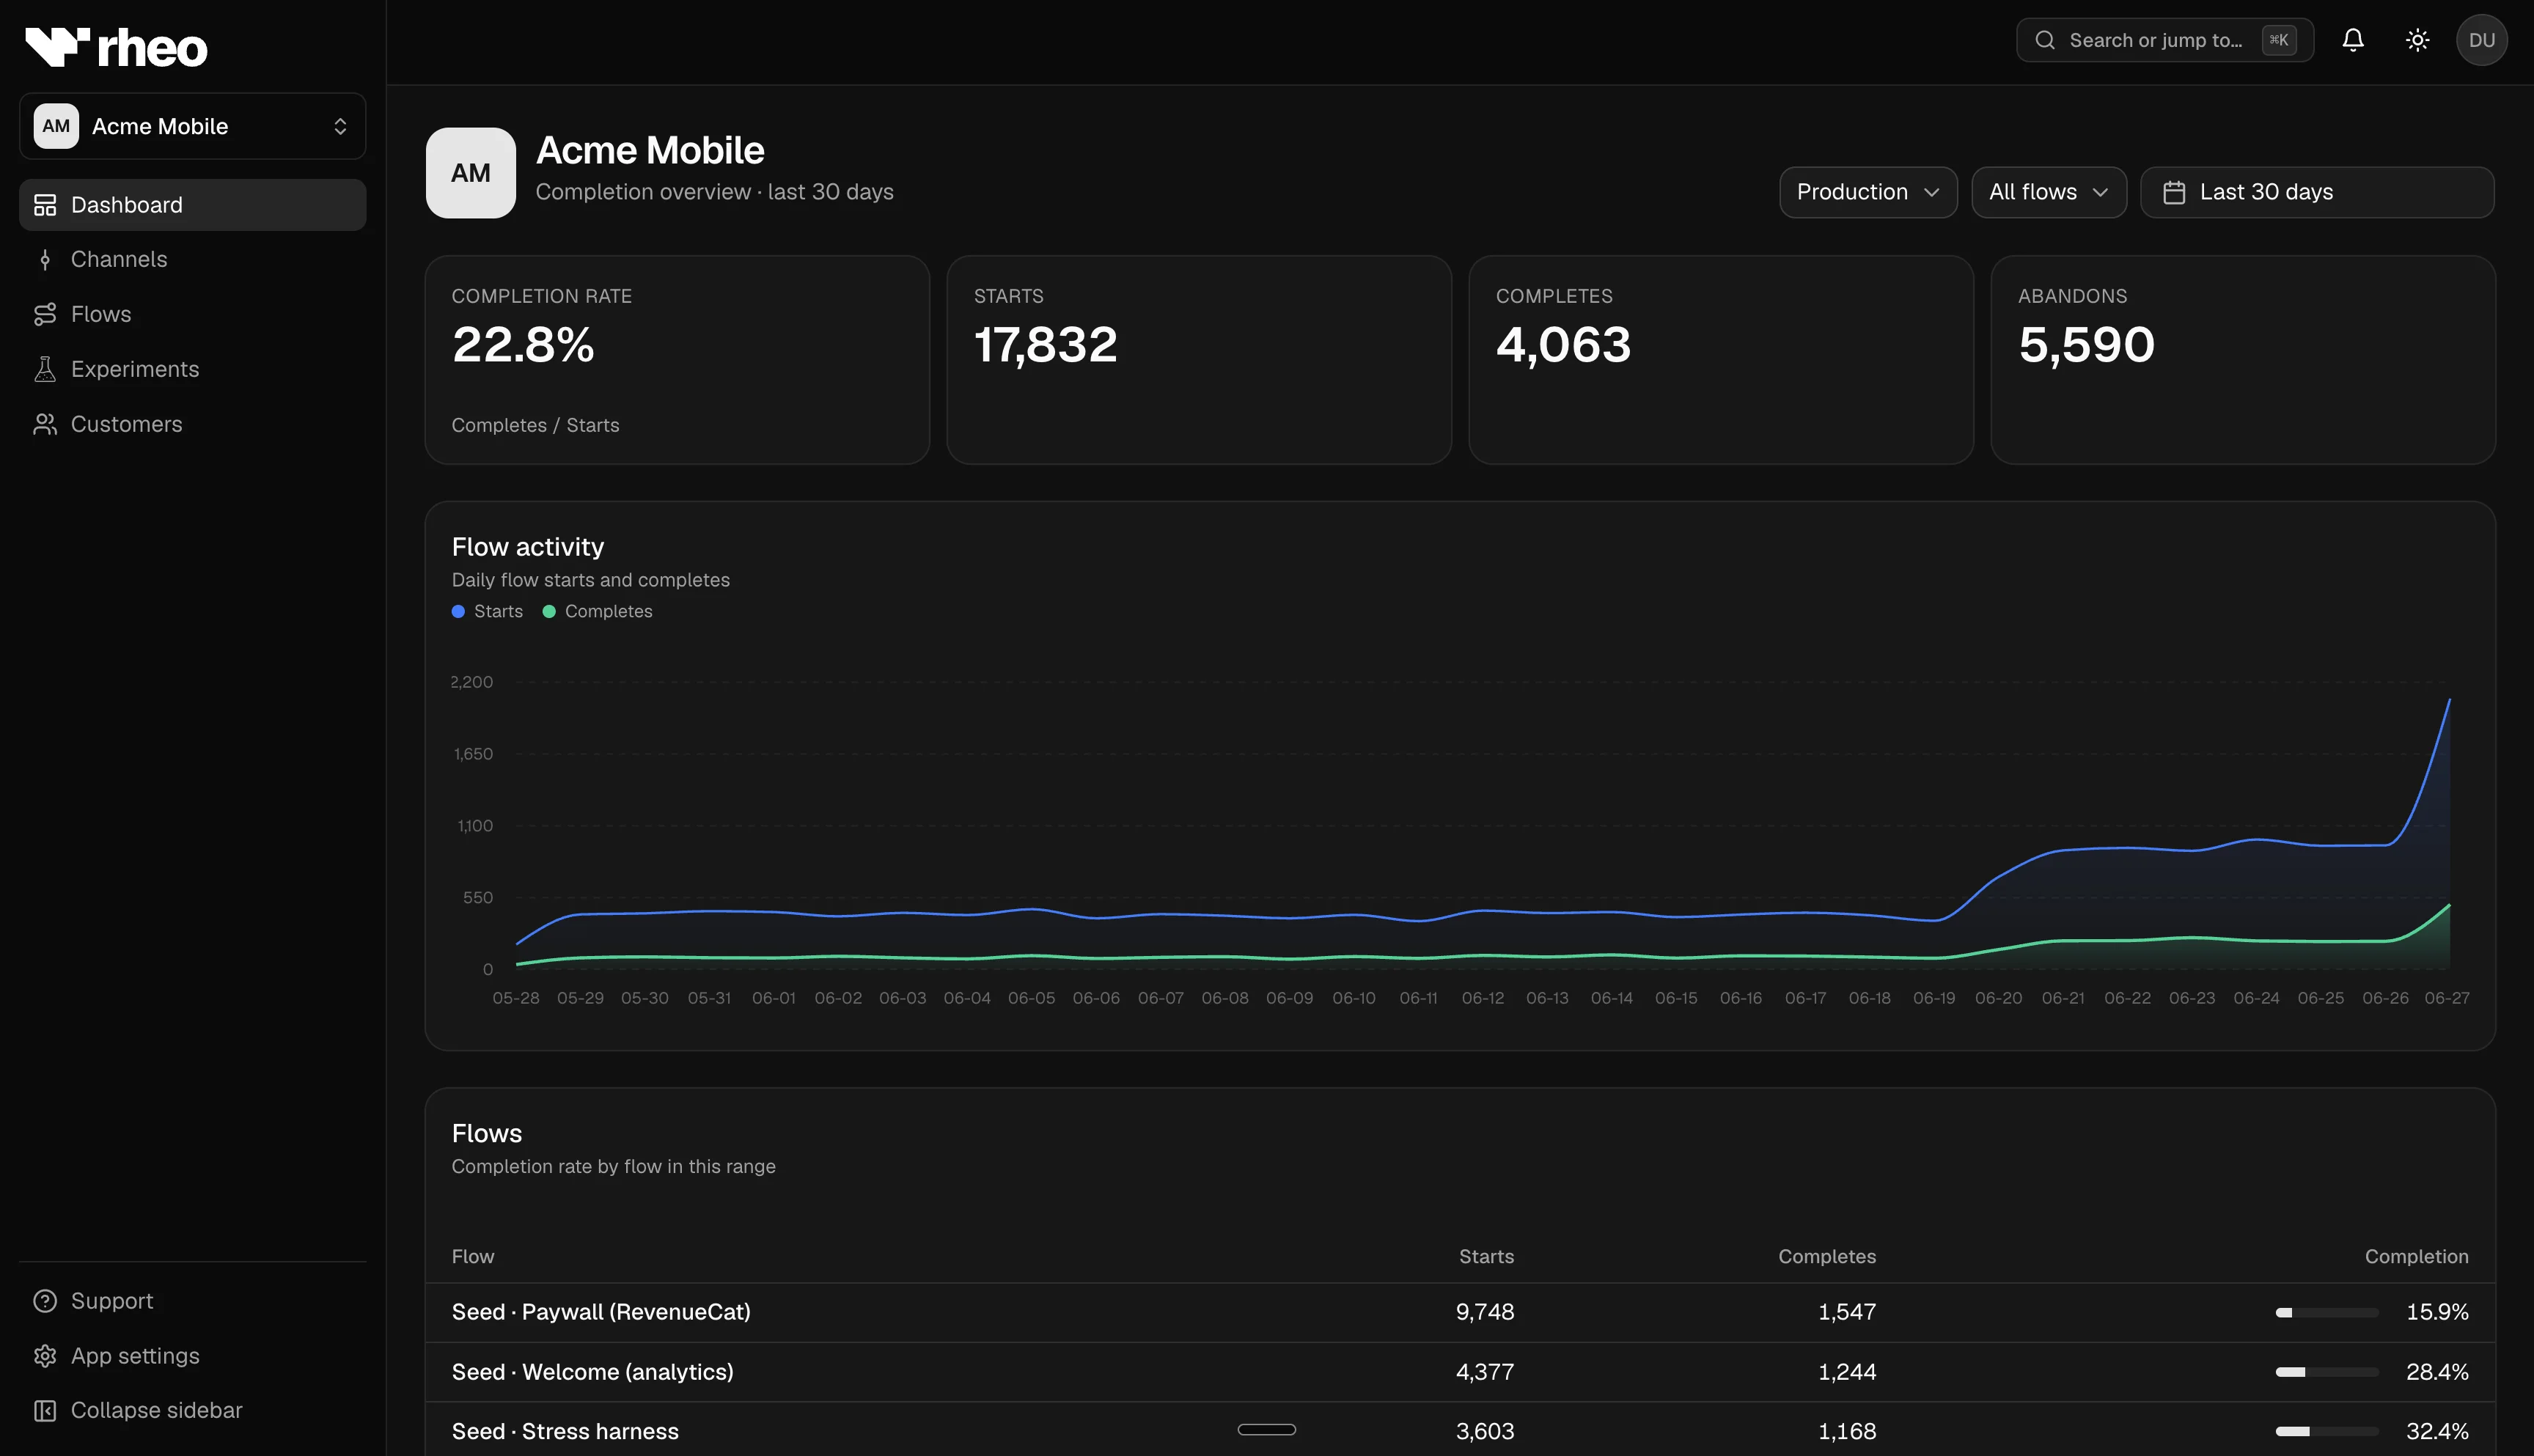This screenshot has width=2534, height=1456.
Task: Select the Dashboard menu item
Action: pyautogui.click(x=193, y=205)
